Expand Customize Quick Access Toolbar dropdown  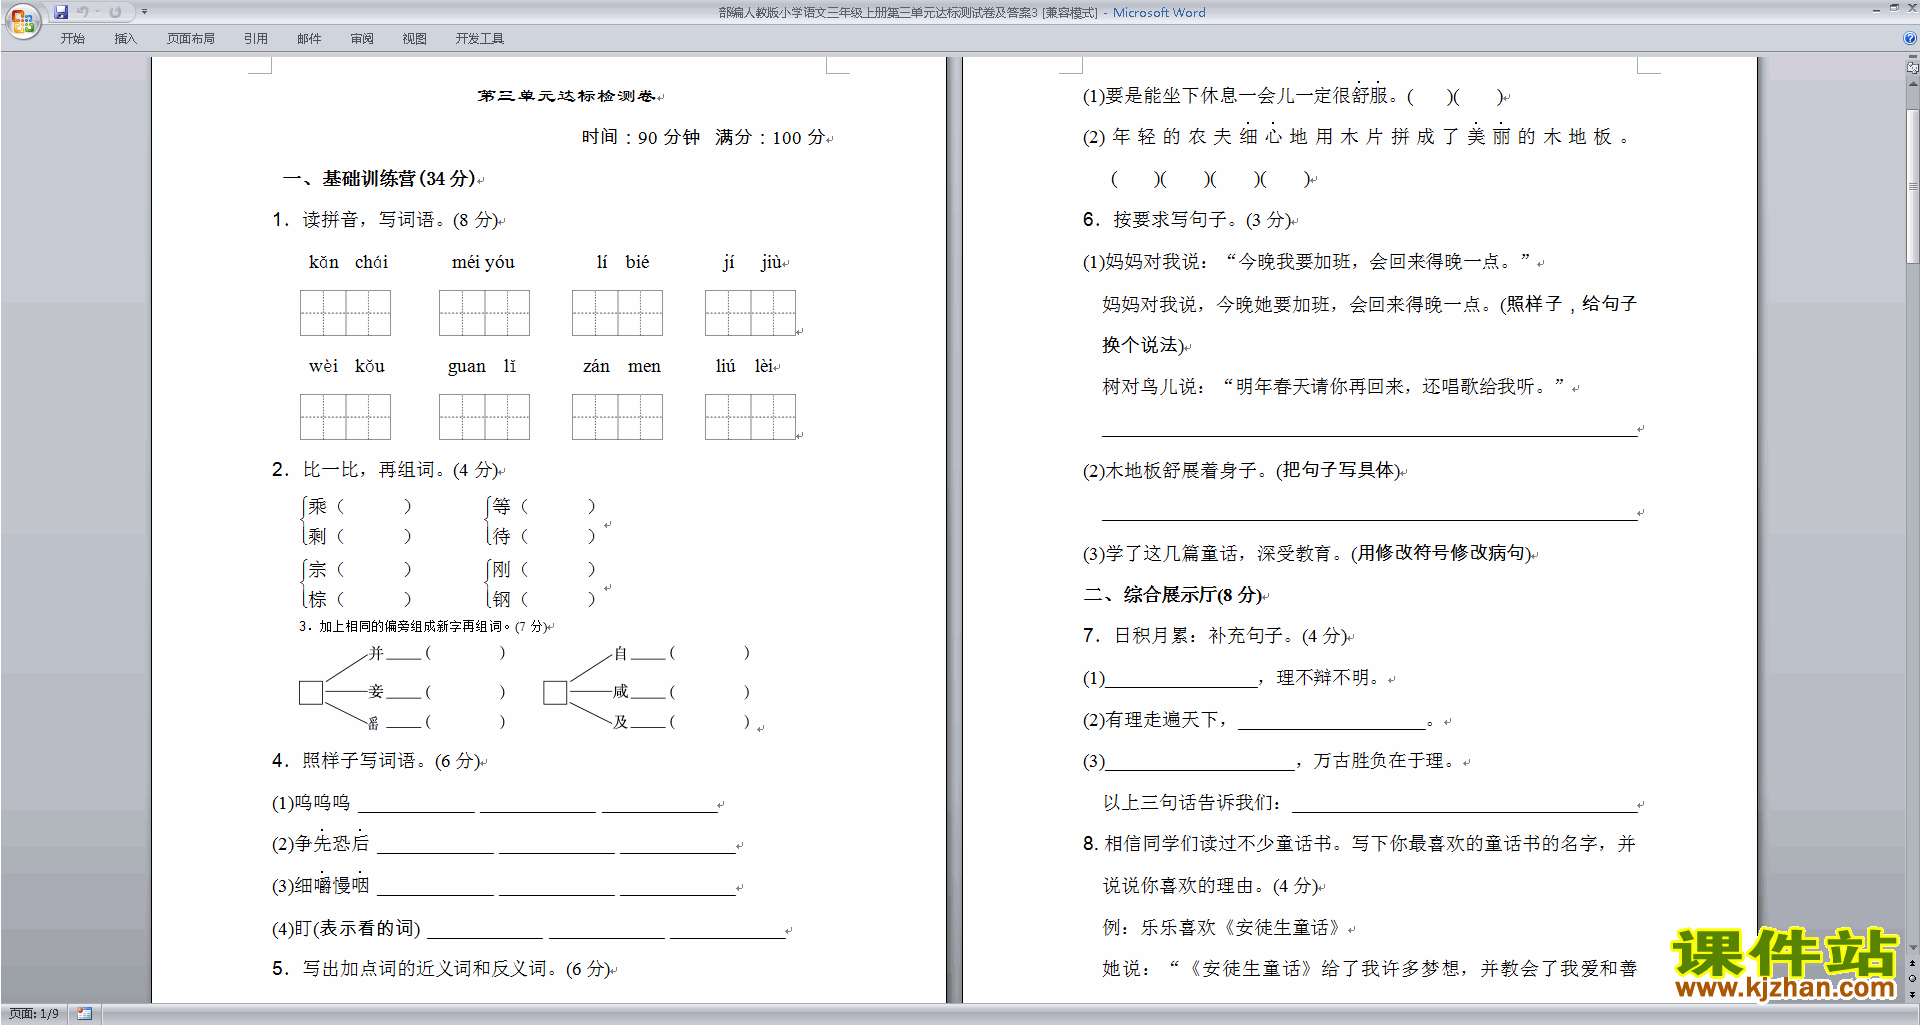pos(144,12)
